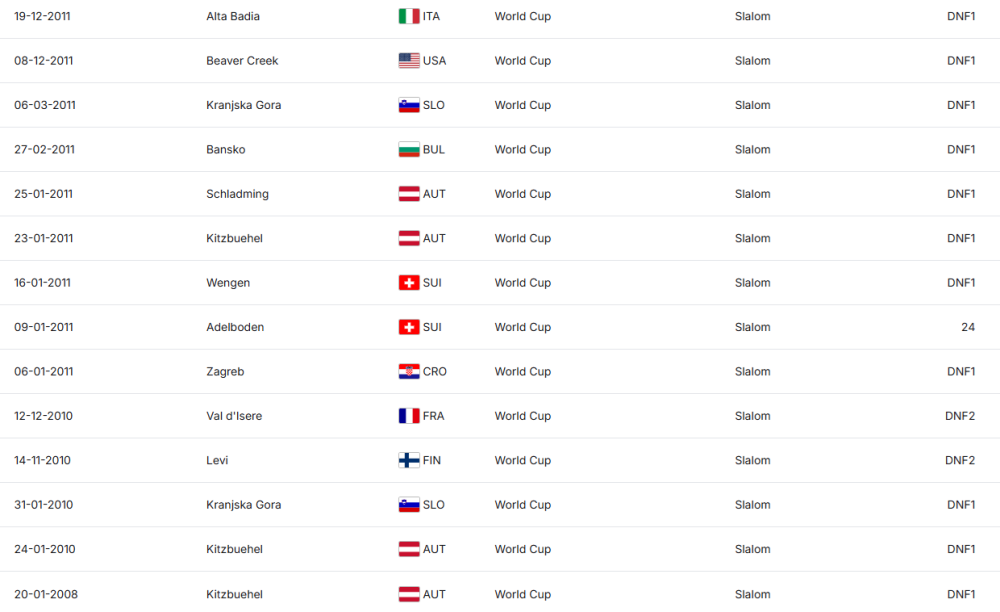Screen dimensions: 1000x612
Task: Click the Austrian flag in Schladming row
Action: pyautogui.click(x=409, y=194)
